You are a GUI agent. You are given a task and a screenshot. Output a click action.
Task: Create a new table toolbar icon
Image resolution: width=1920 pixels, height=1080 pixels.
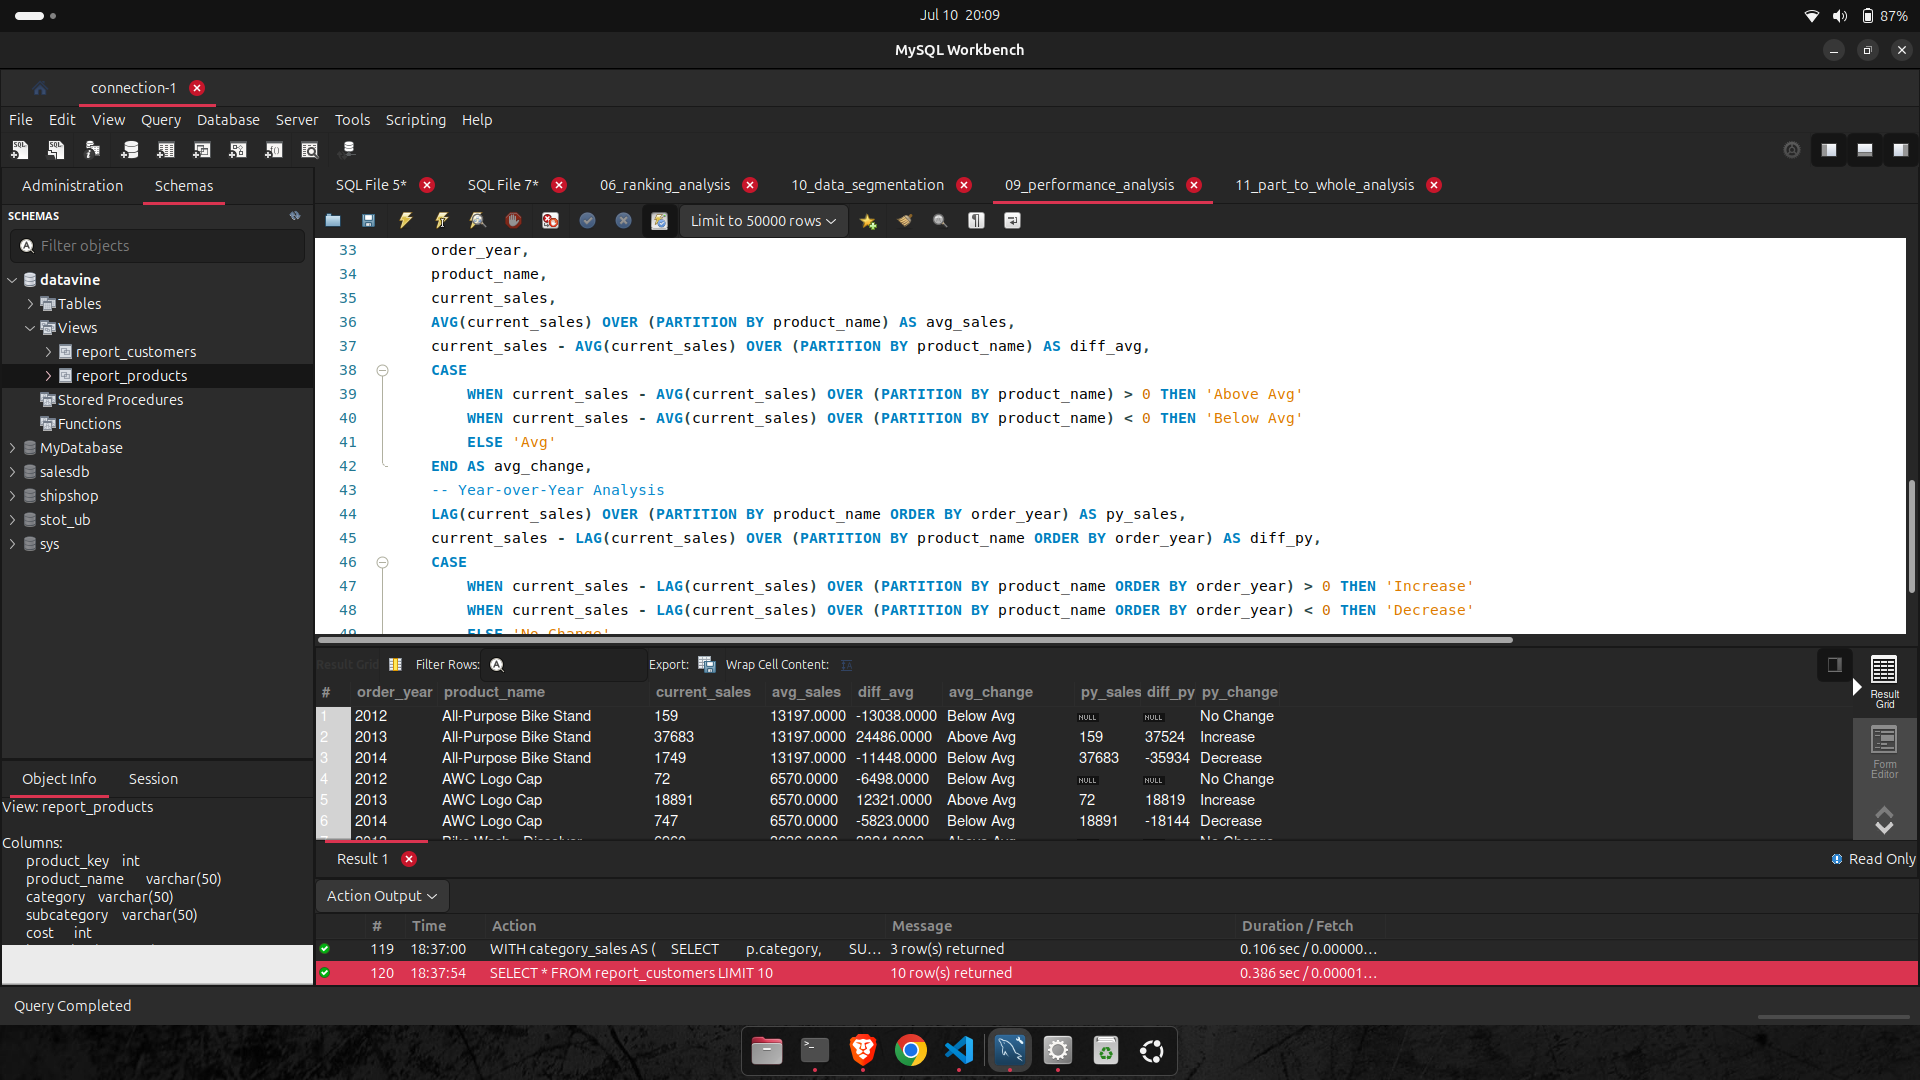point(166,150)
